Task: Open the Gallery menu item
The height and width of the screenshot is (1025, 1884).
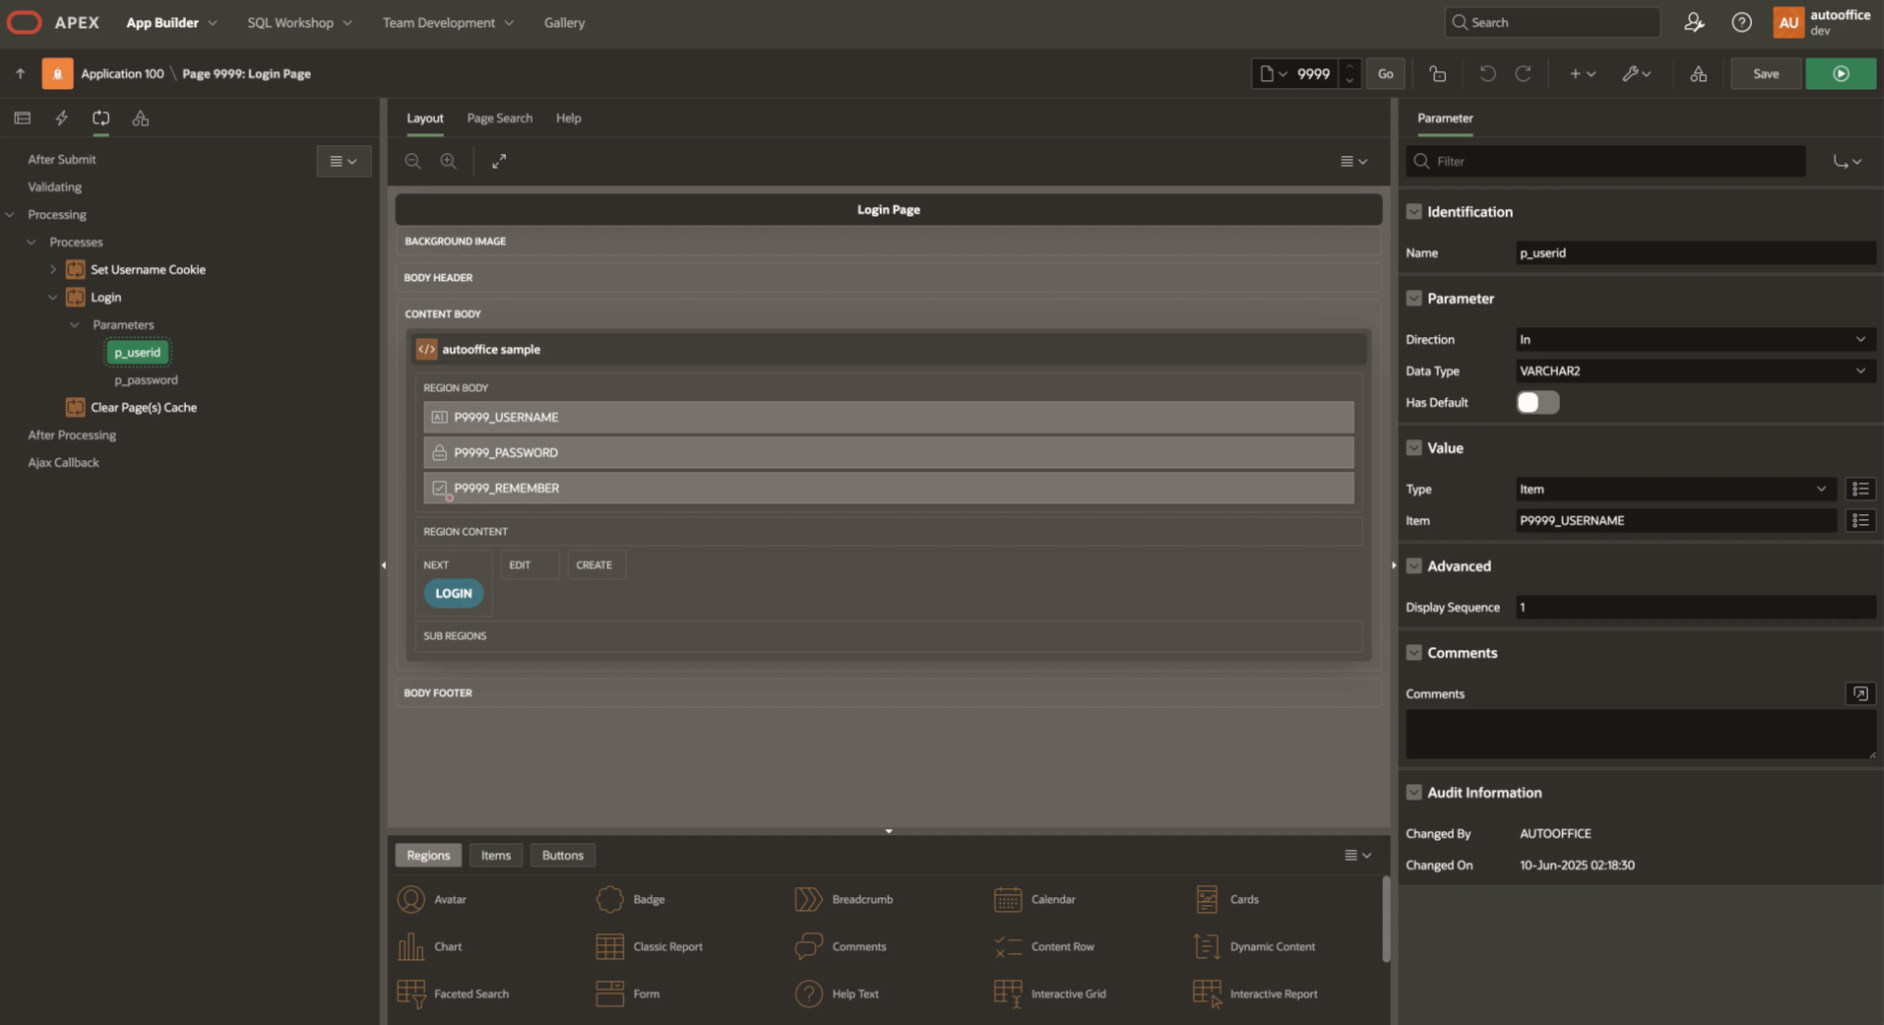Action: 564,22
